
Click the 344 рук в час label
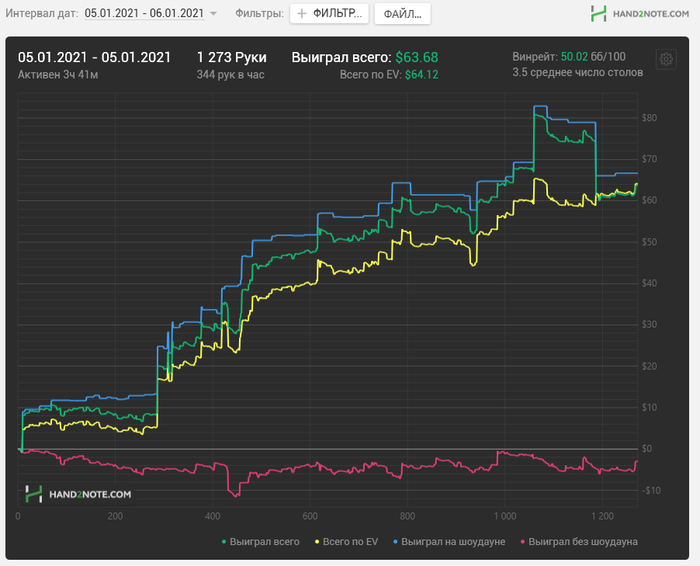(x=230, y=75)
